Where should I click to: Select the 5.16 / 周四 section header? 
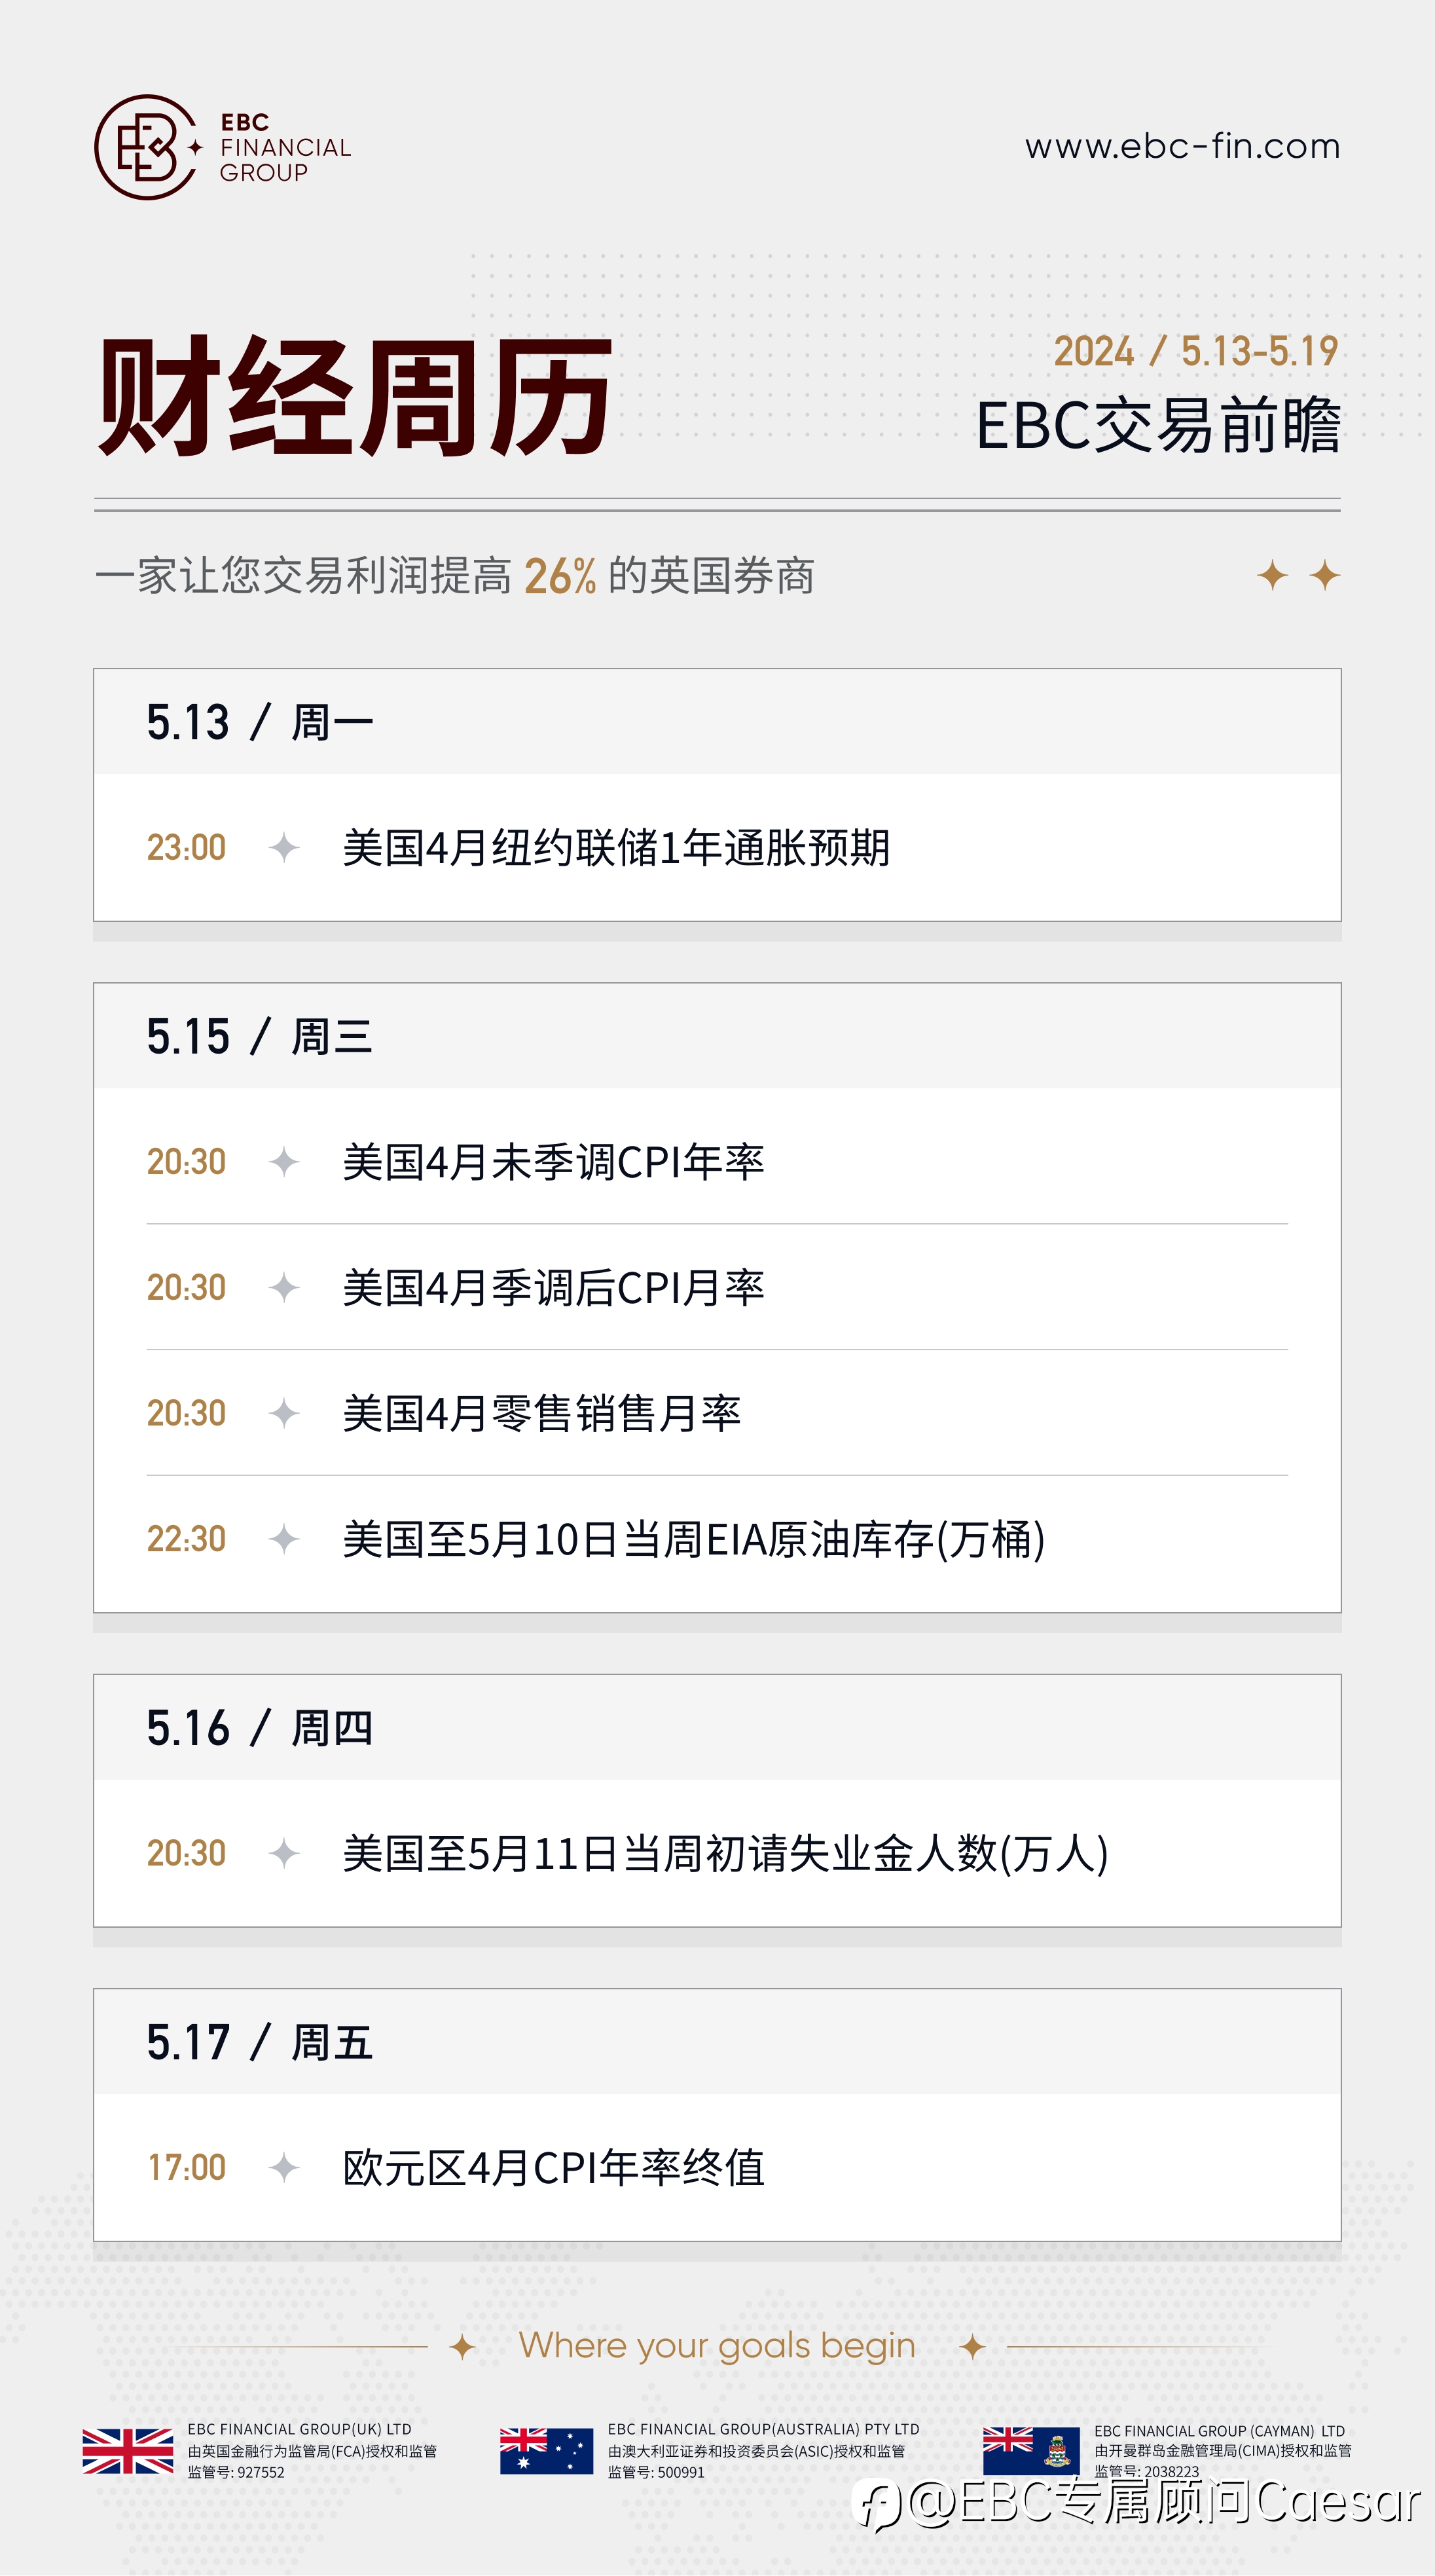tap(717, 1728)
